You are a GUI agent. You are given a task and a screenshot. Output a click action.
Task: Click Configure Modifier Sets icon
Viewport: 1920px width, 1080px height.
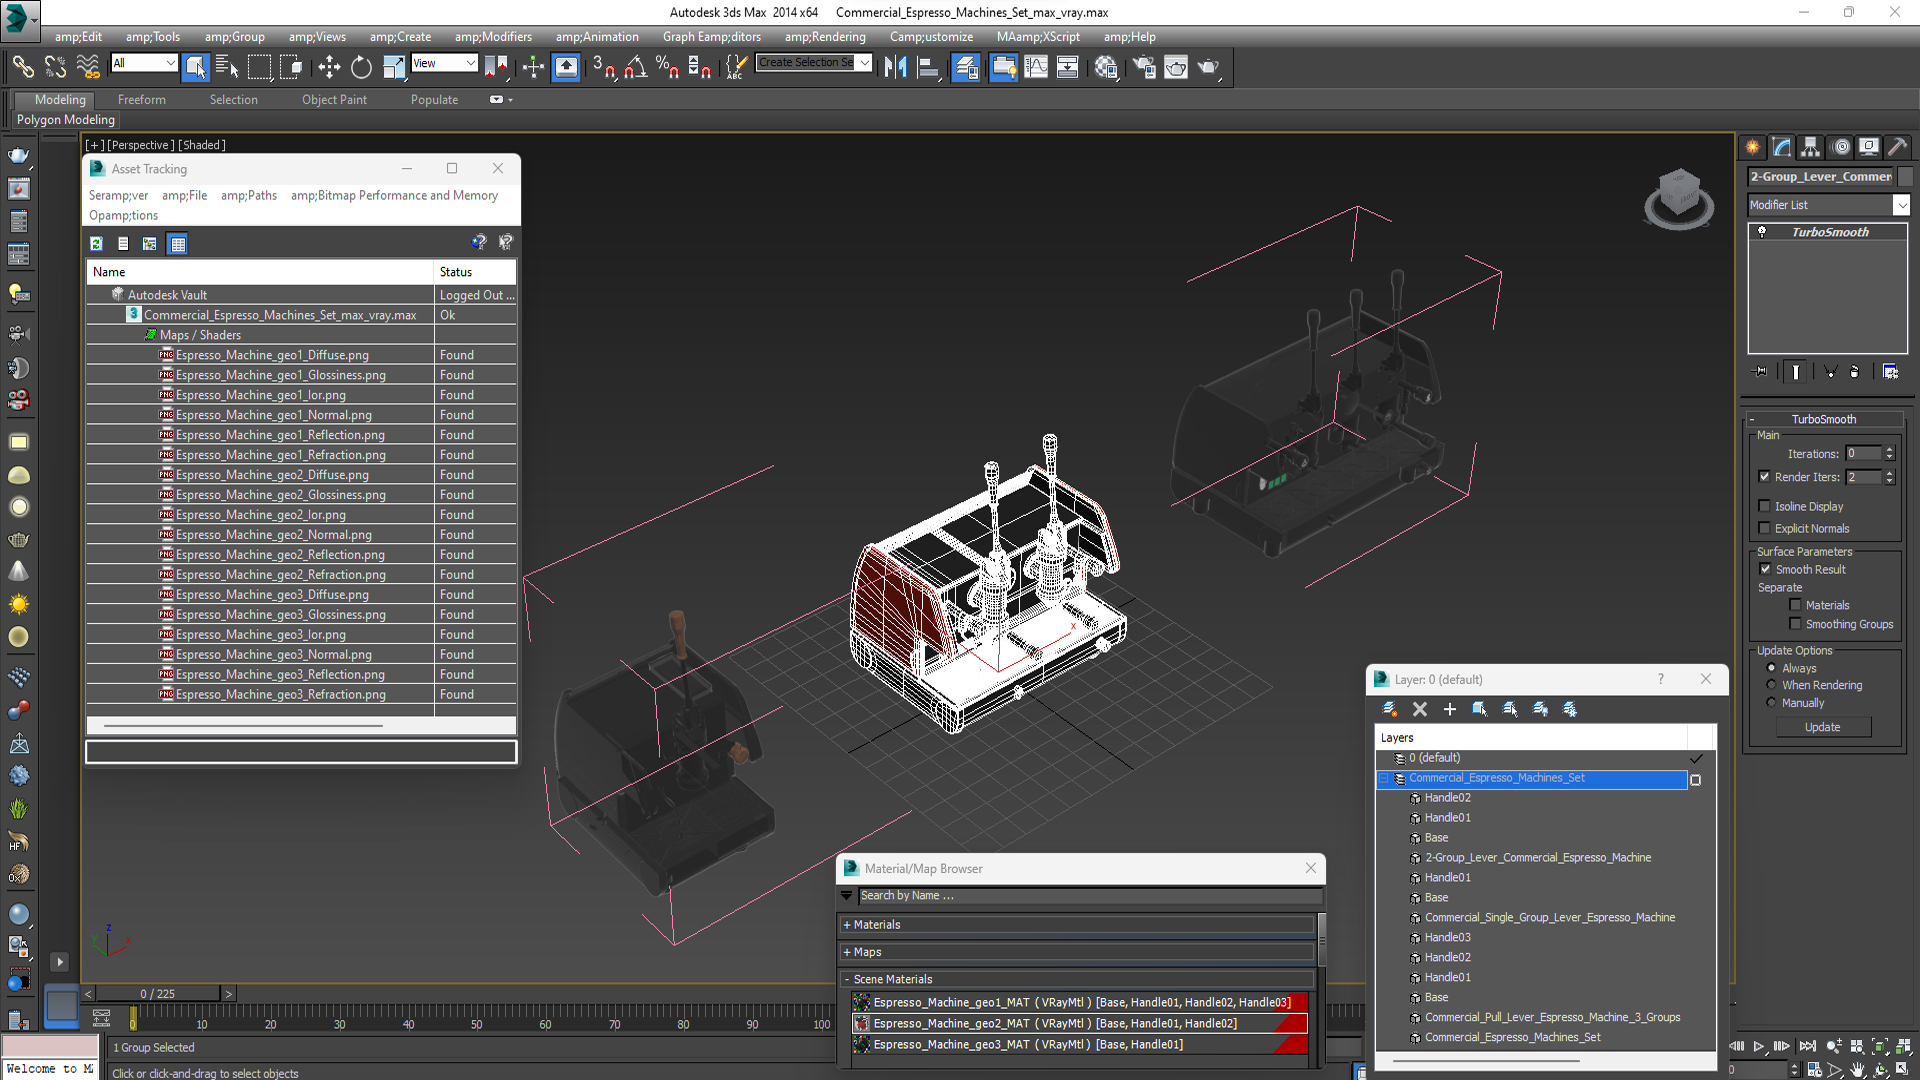click(x=1890, y=371)
